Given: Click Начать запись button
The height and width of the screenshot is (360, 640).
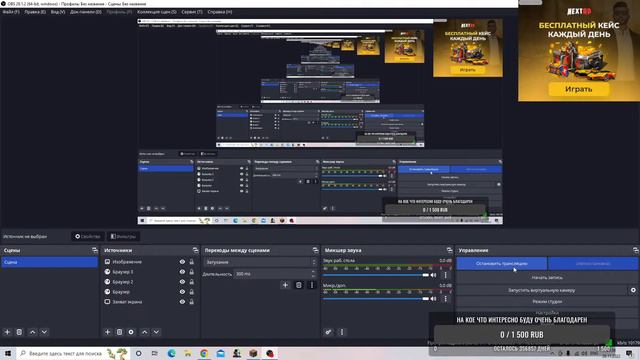Looking at the screenshot, I should tap(547, 278).
